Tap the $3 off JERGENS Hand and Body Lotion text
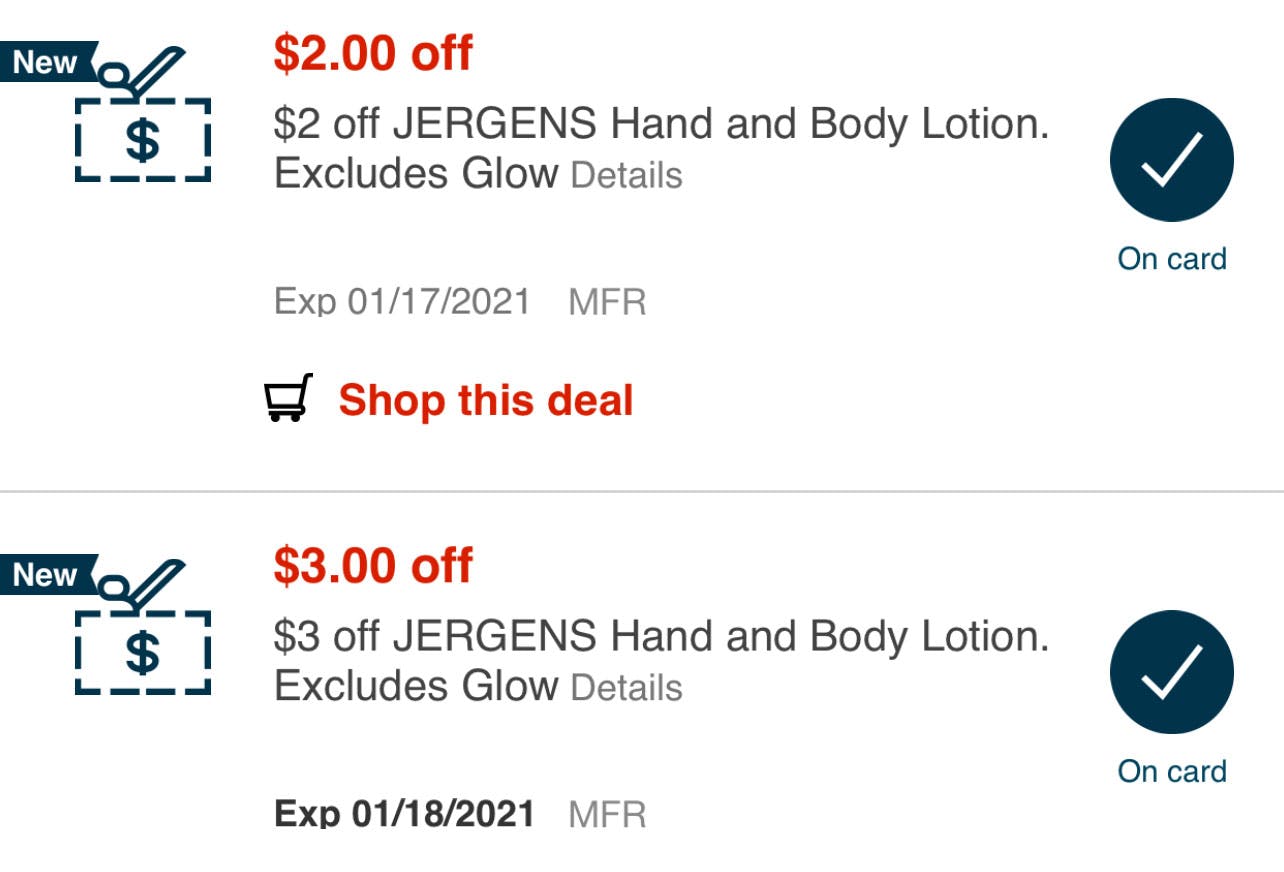 pos(661,638)
